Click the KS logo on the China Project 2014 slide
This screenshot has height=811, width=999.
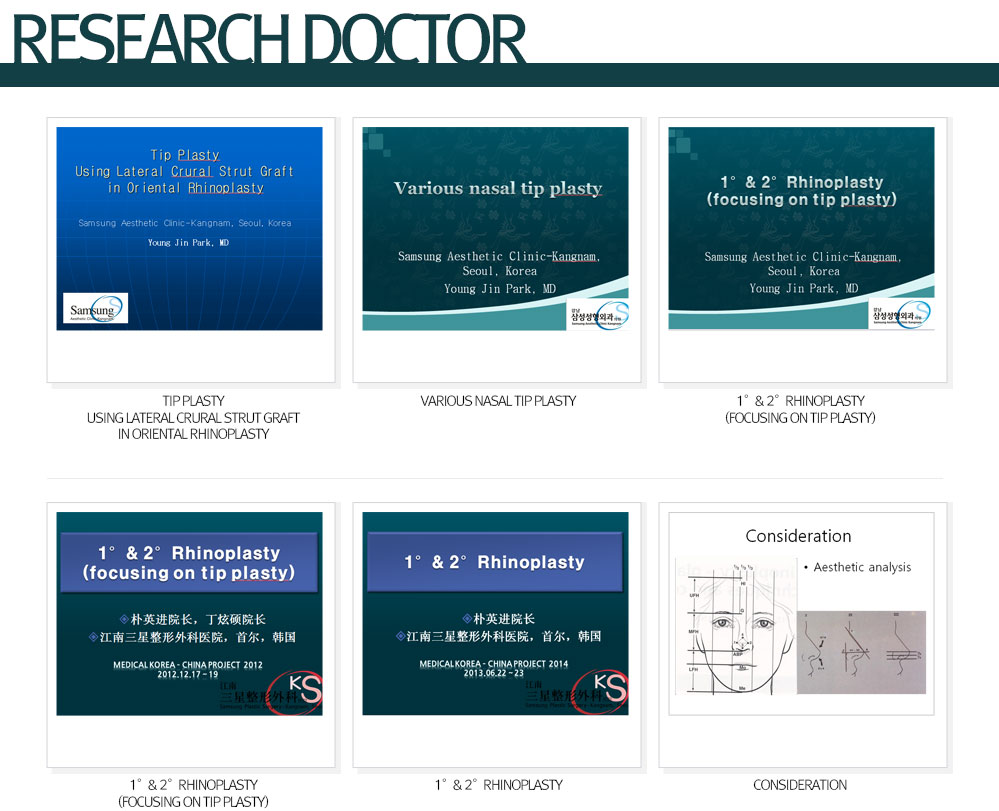pos(597,692)
